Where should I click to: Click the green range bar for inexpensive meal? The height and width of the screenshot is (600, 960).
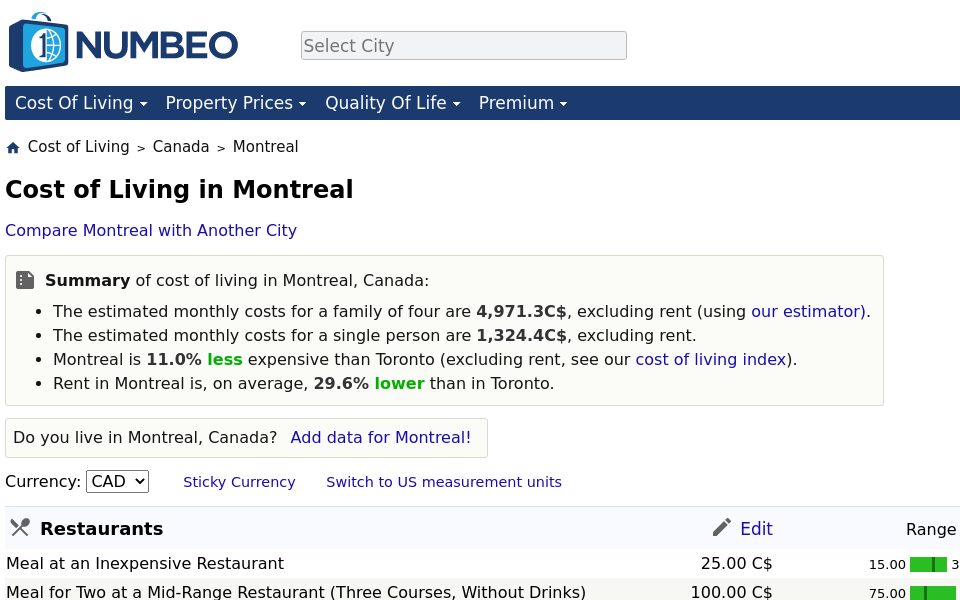[930, 564]
